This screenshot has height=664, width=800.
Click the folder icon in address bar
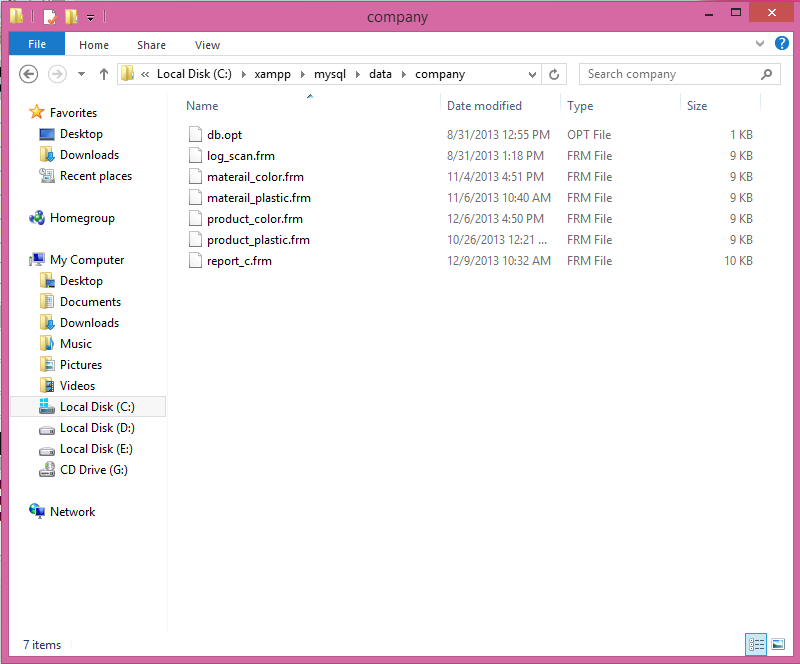[x=128, y=74]
